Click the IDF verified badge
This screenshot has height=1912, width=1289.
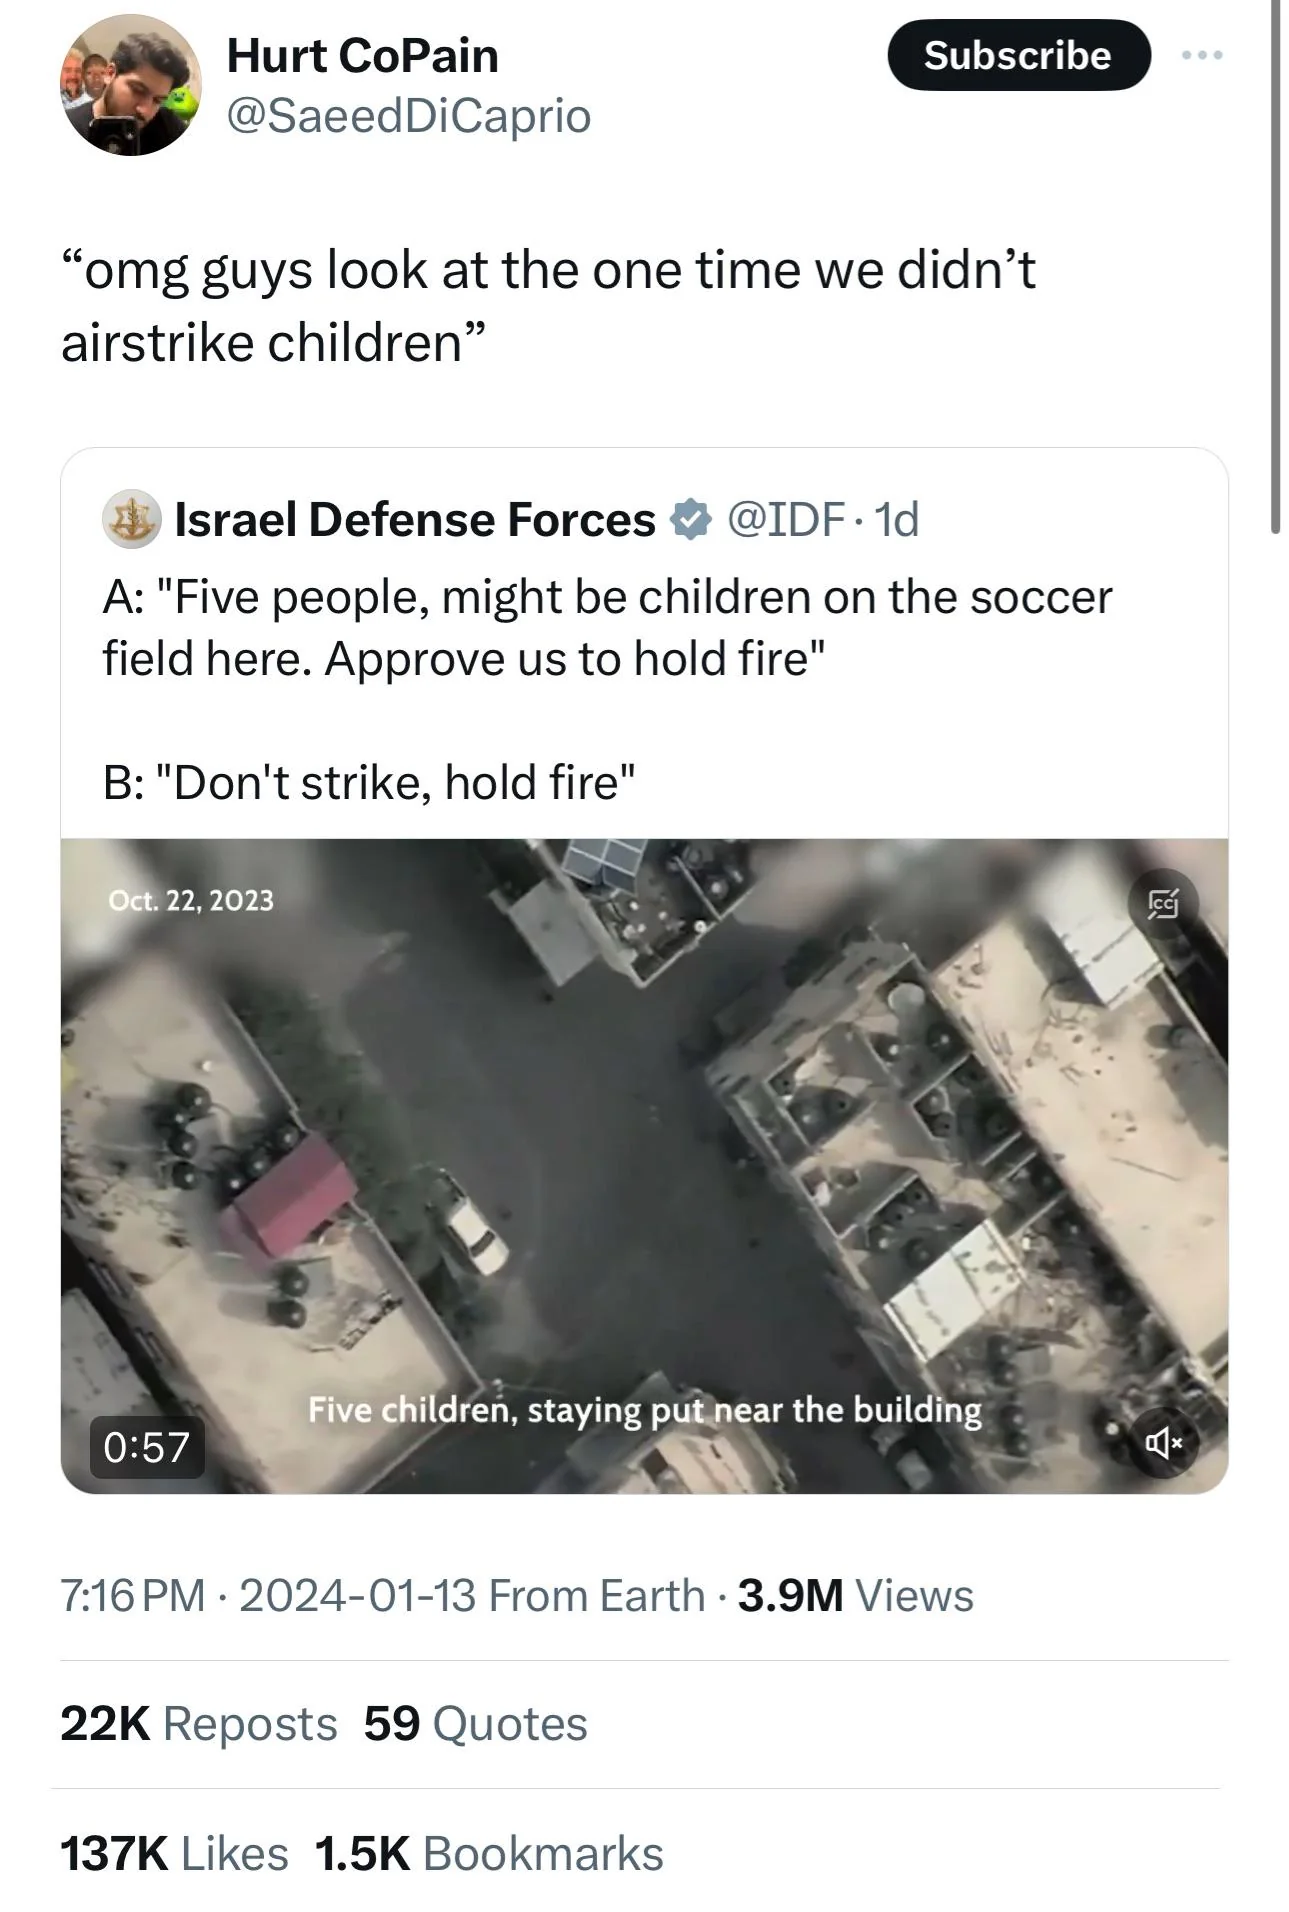click(x=690, y=519)
